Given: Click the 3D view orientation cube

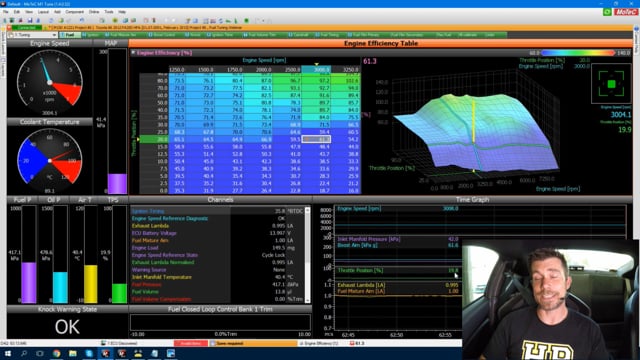Looking at the screenshot, I should (x=611, y=84).
